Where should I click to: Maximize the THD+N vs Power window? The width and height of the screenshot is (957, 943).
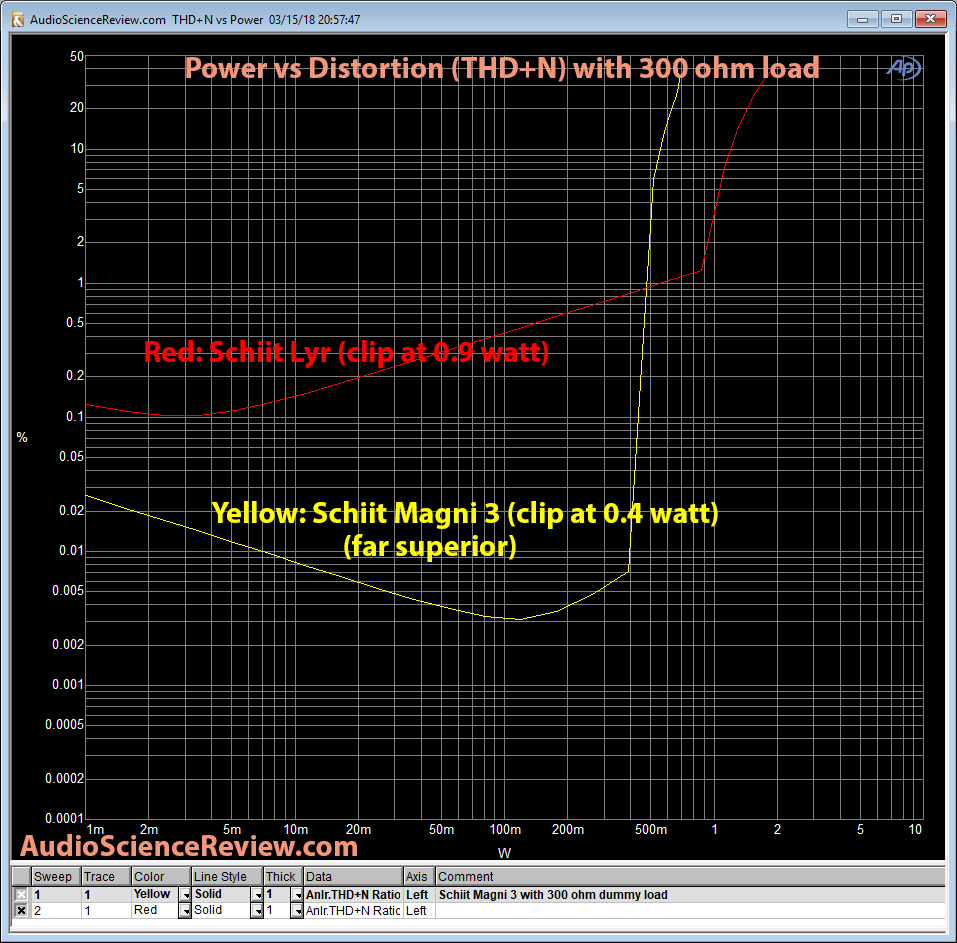(896, 19)
